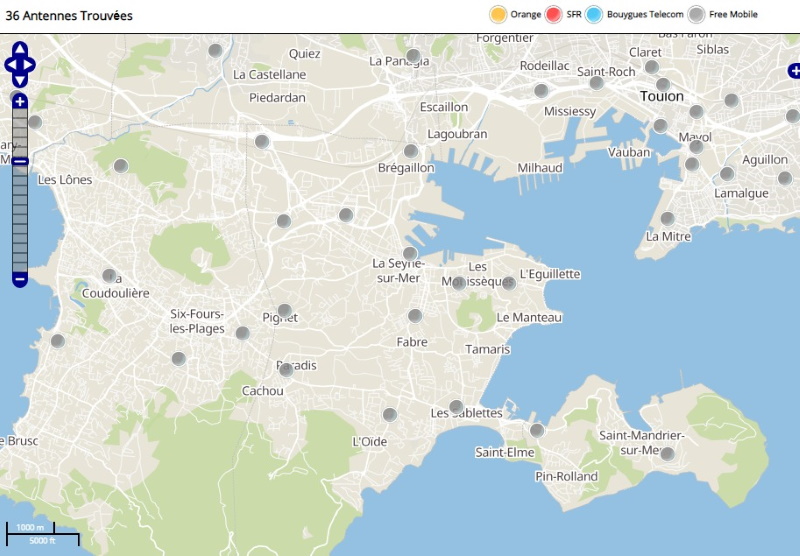This screenshot has height=556, width=800.
Task: Select the antenna marker above Saint-Elme
Action: click(537, 430)
